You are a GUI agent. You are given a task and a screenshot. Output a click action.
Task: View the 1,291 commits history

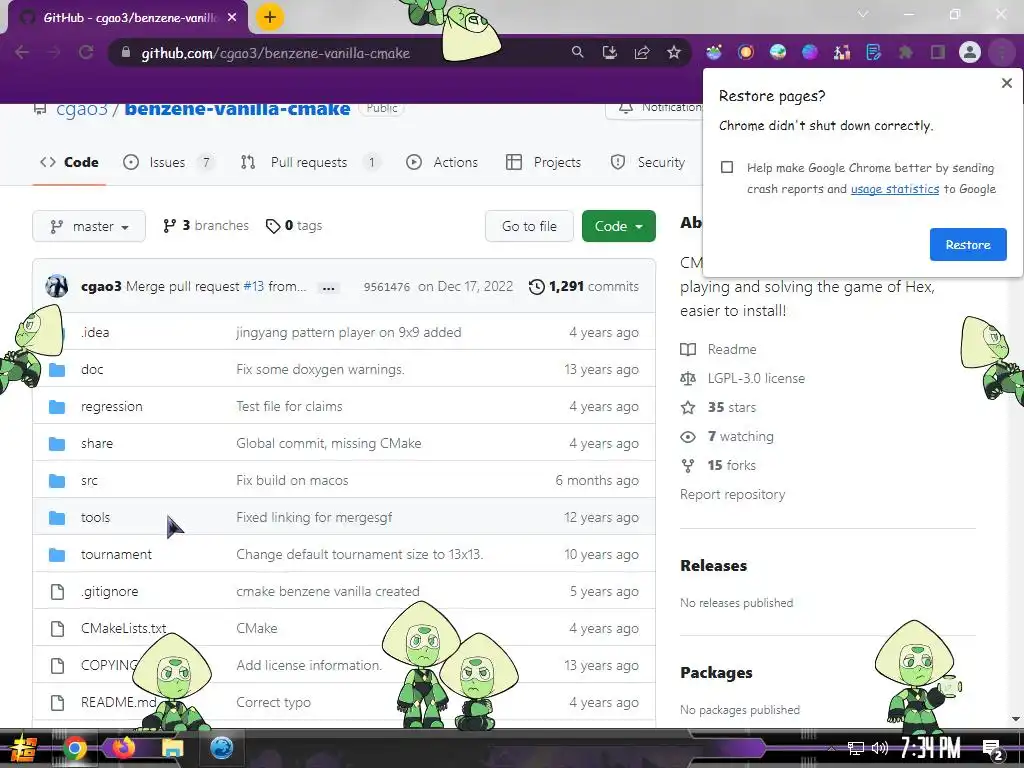(584, 286)
